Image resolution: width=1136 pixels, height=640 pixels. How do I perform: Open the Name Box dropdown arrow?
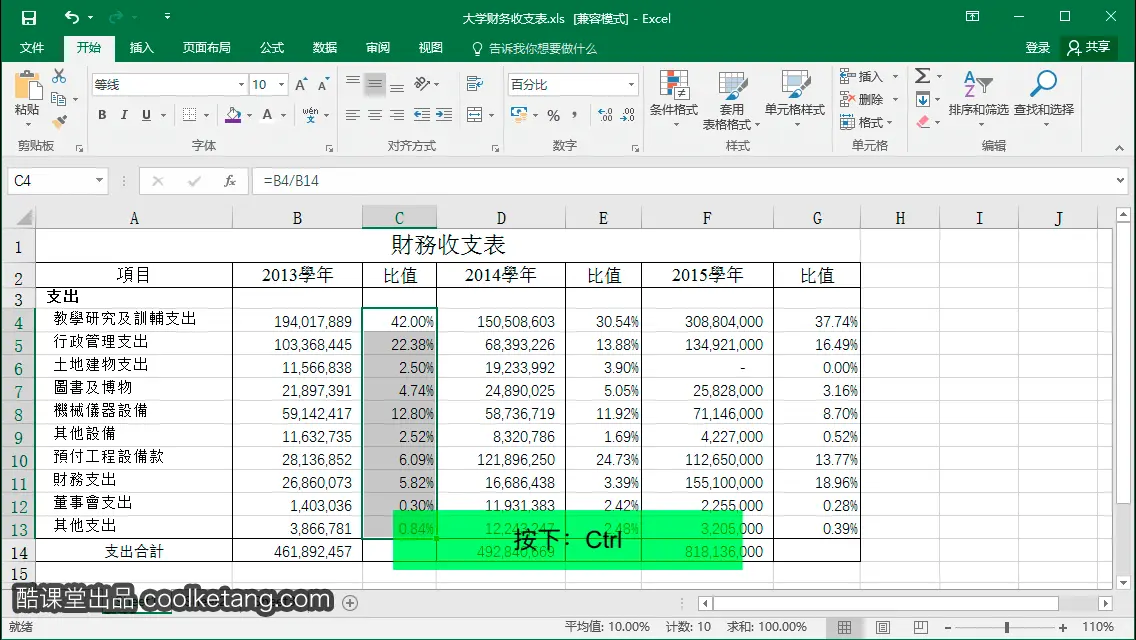pyautogui.click(x=99, y=180)
